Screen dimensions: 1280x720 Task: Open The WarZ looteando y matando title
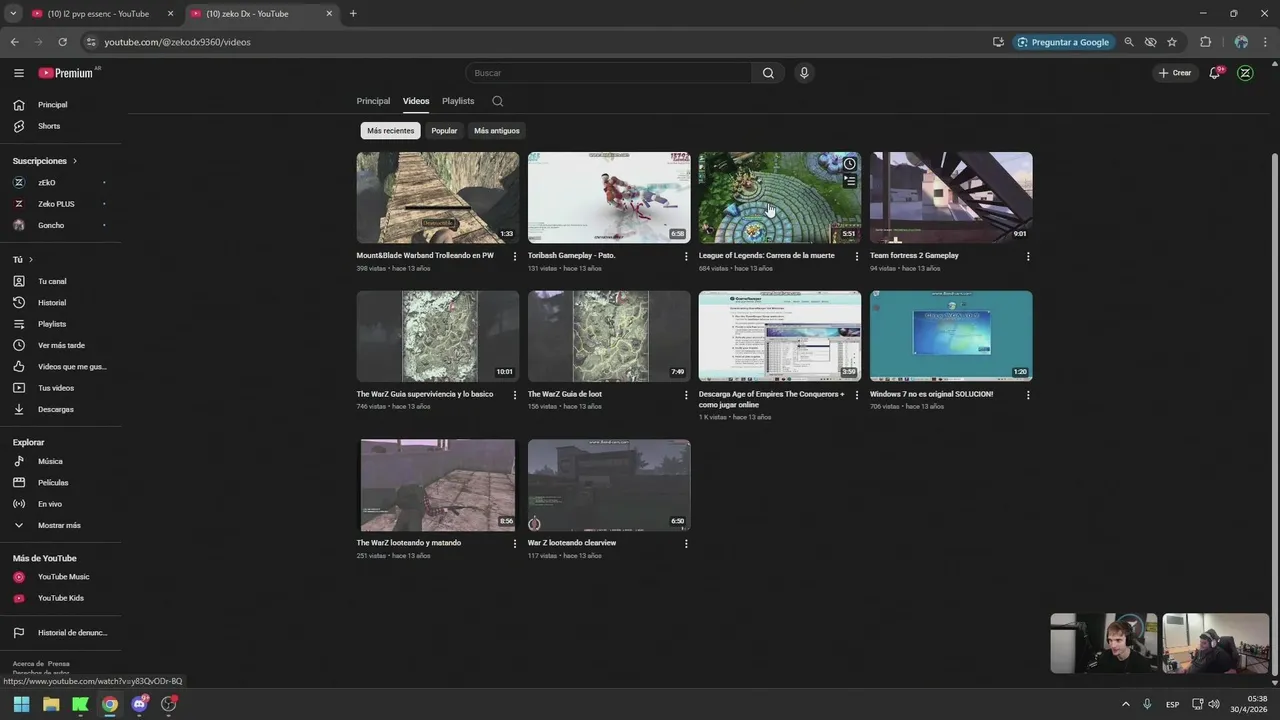409,543
